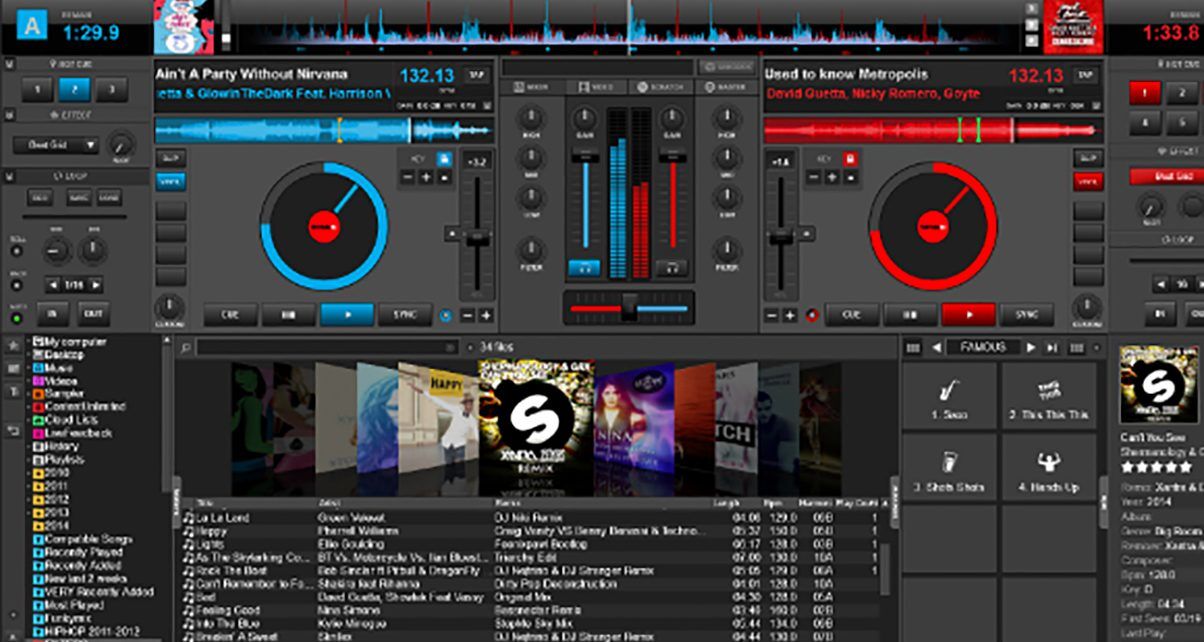Image resolution: width=1204 pixels, height=642 pixels.
Task: Trigger the Hands Up sample pad
Action: 1048,467
